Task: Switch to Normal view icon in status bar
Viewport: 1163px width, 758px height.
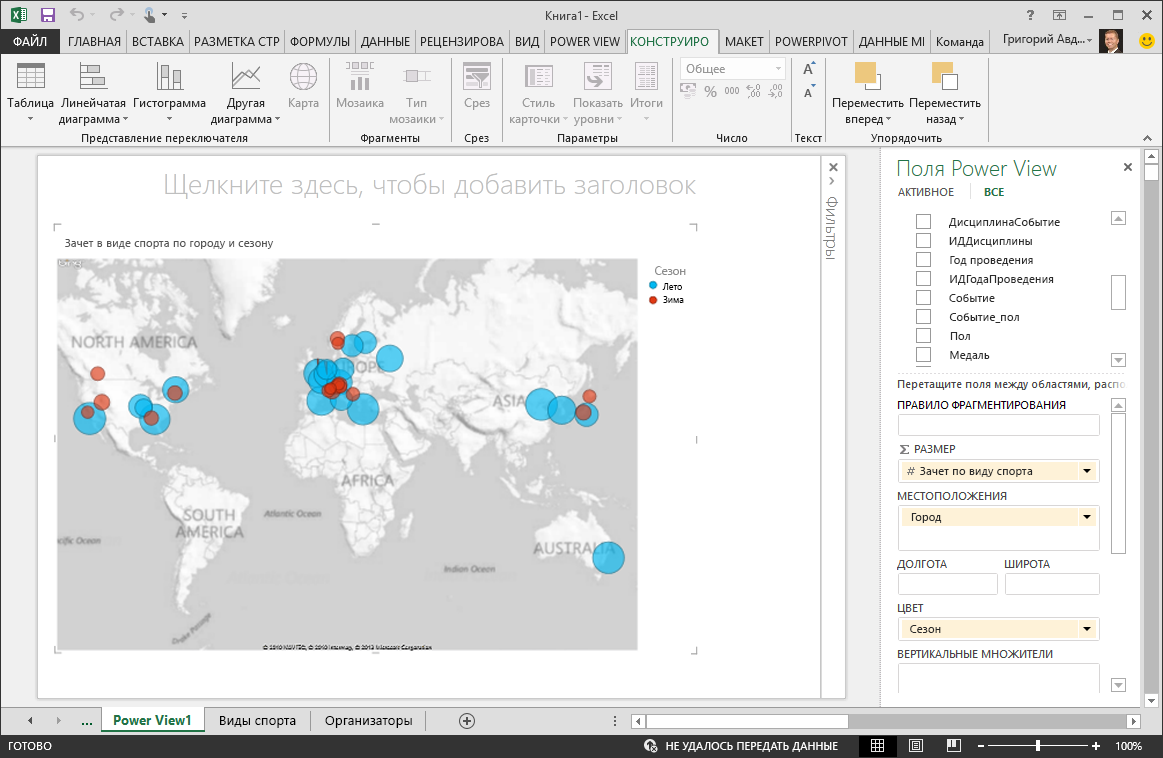Action: (x=877, y=745)
